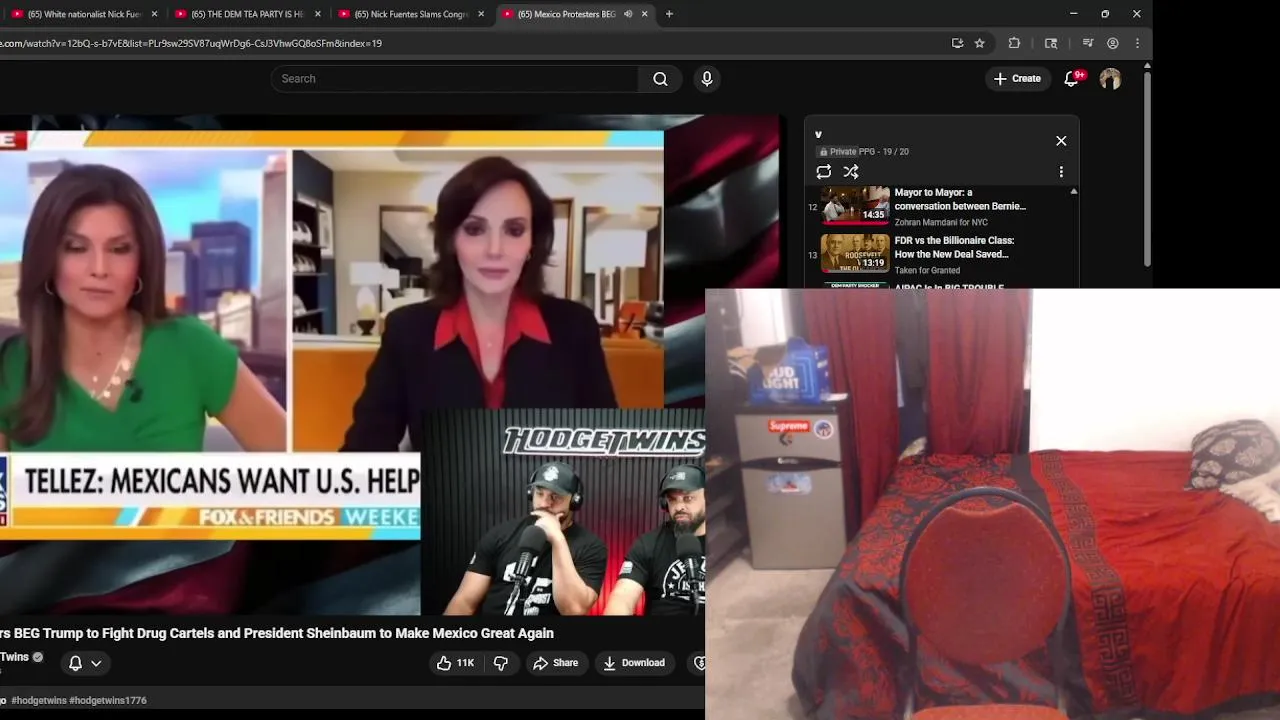The width and height of the screenshot is (1280, 720).
Task: Close the playlist panel
Action: point(1061,141)
